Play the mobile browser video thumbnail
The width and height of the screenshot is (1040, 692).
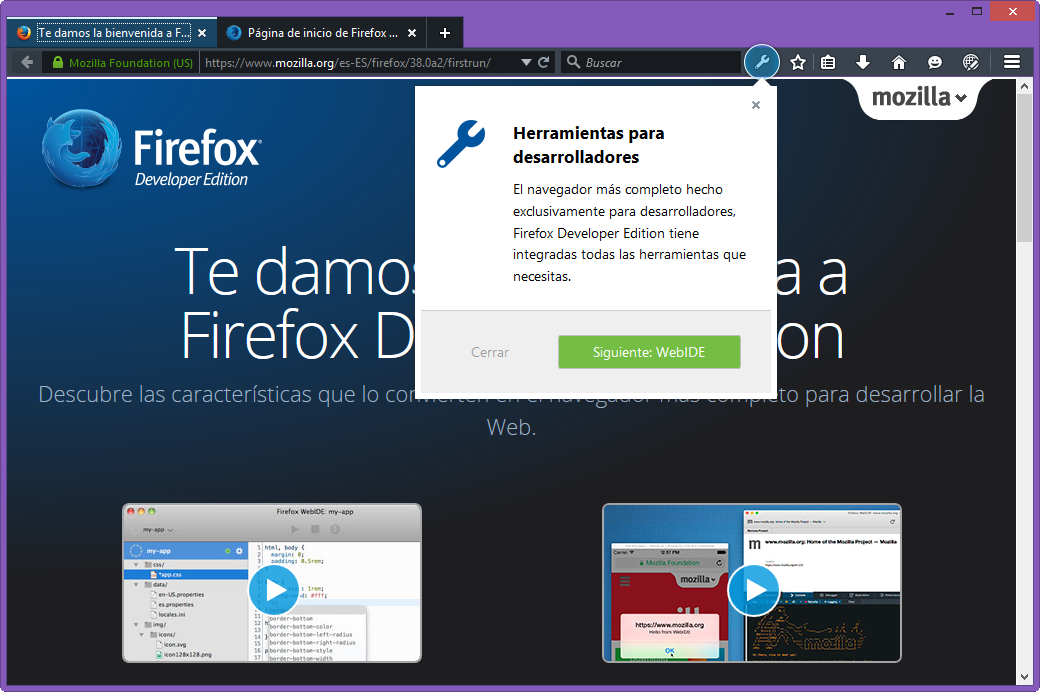click(x=753, y=588)
